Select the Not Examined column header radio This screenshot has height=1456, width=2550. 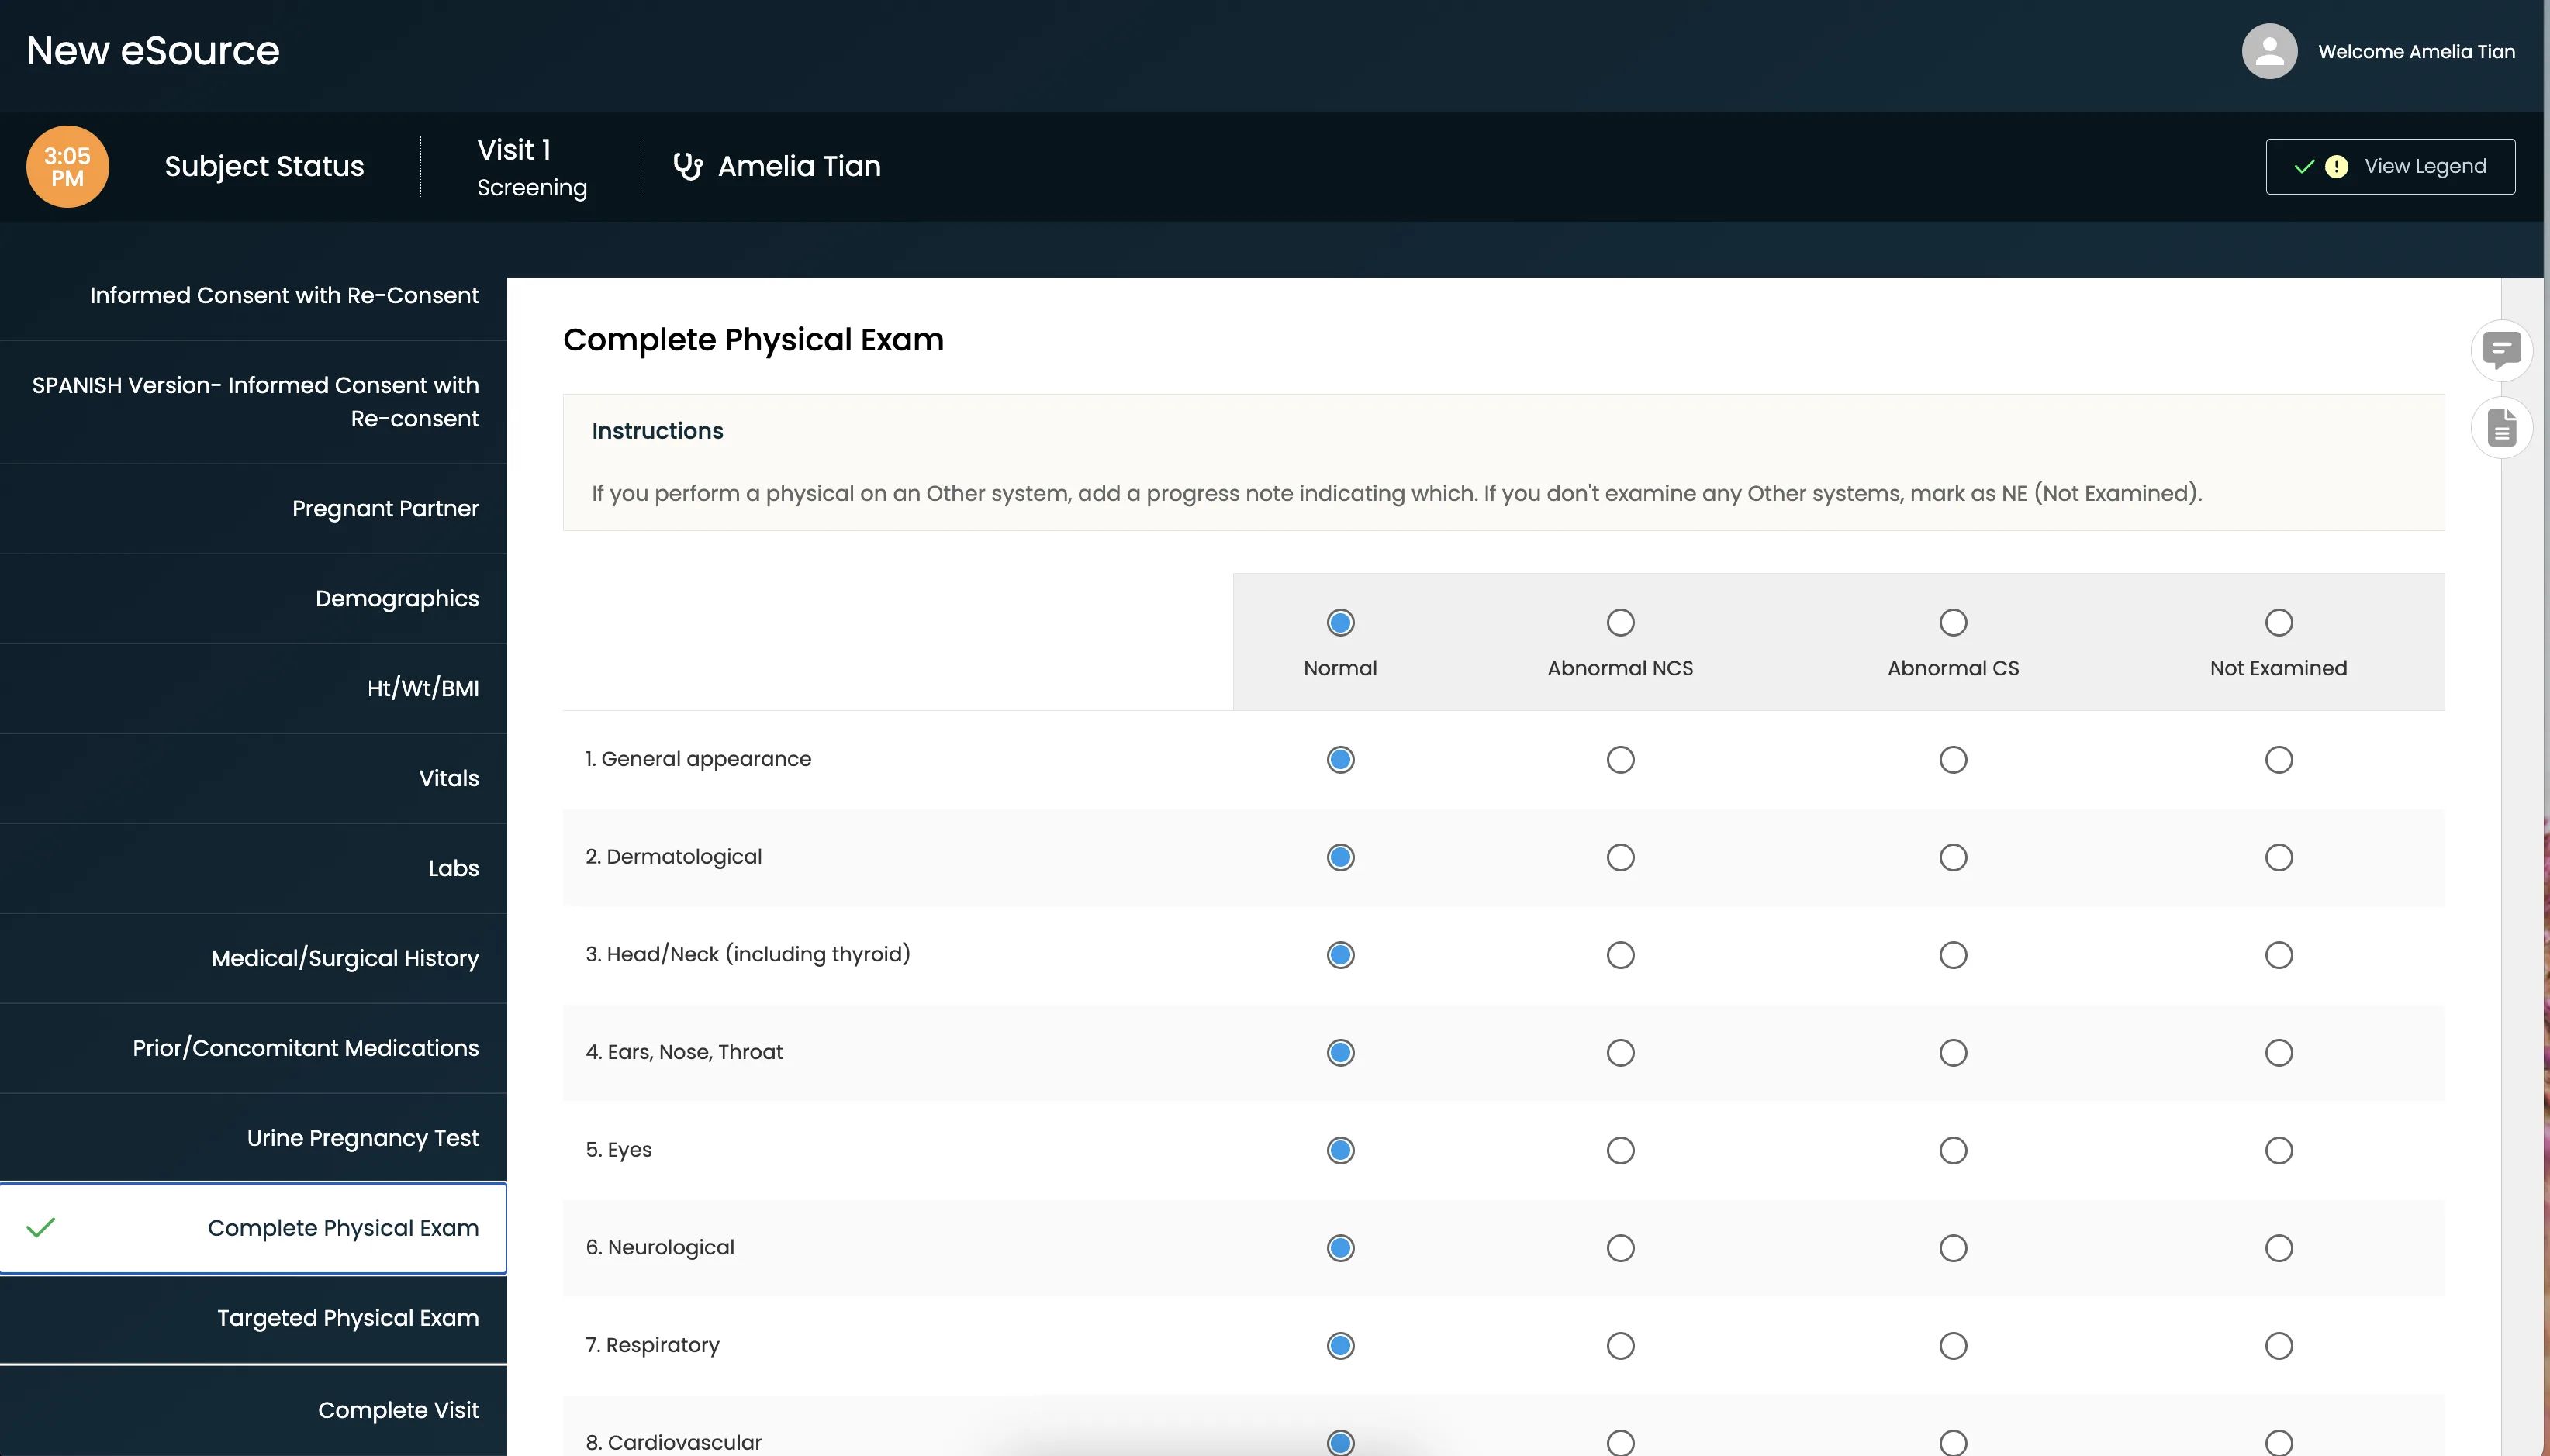[2278, 623]
